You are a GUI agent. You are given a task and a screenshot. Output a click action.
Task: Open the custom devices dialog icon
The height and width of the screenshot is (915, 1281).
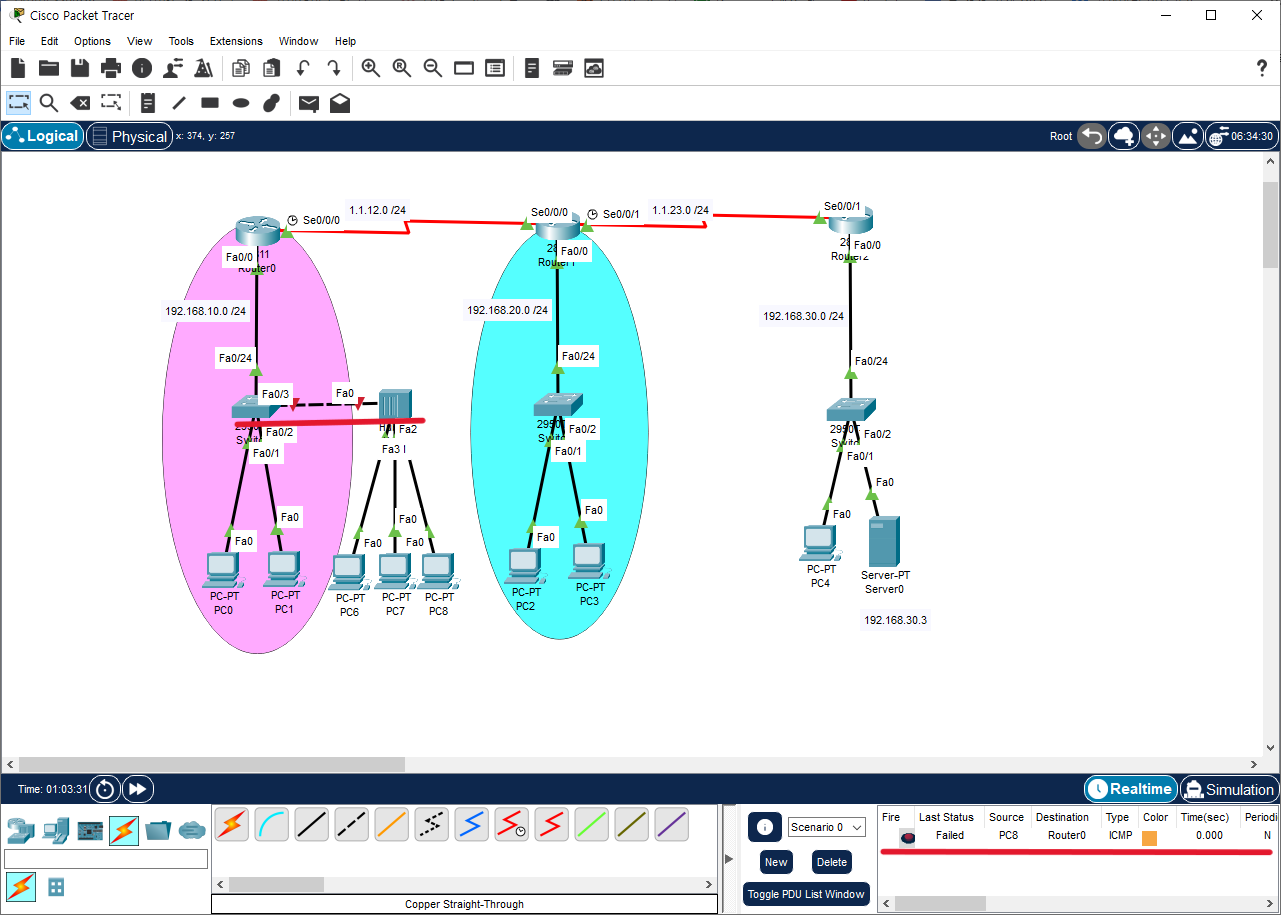click(495, 68)
